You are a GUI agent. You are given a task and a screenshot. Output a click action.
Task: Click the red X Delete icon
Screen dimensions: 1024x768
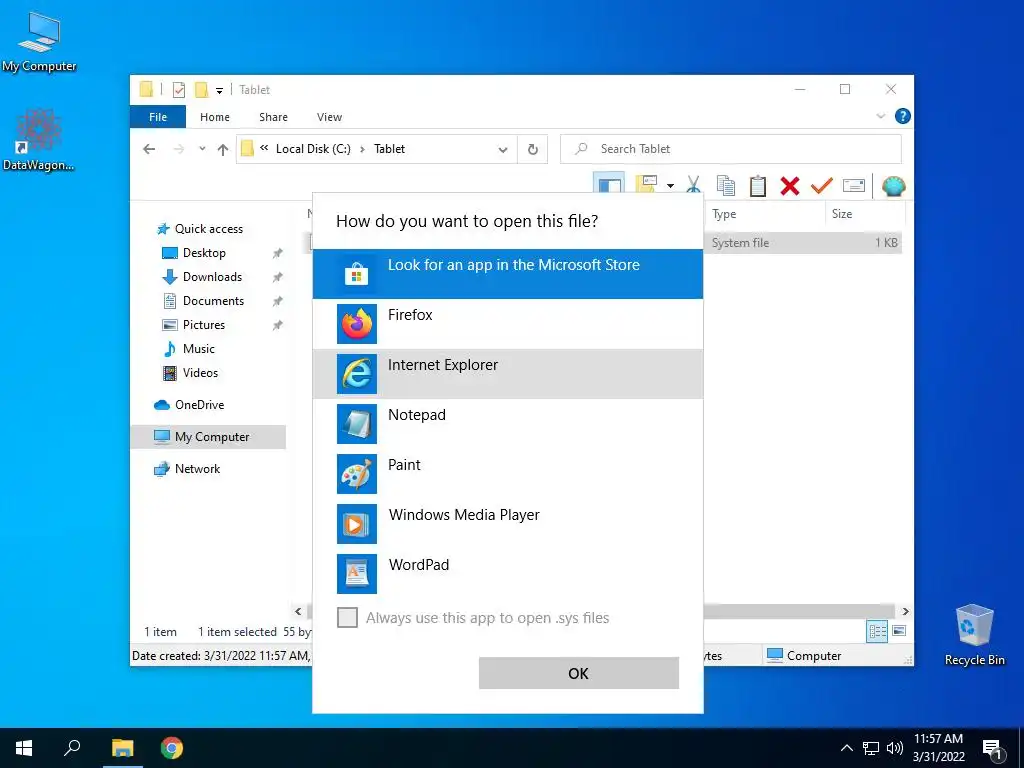[790, 185]
